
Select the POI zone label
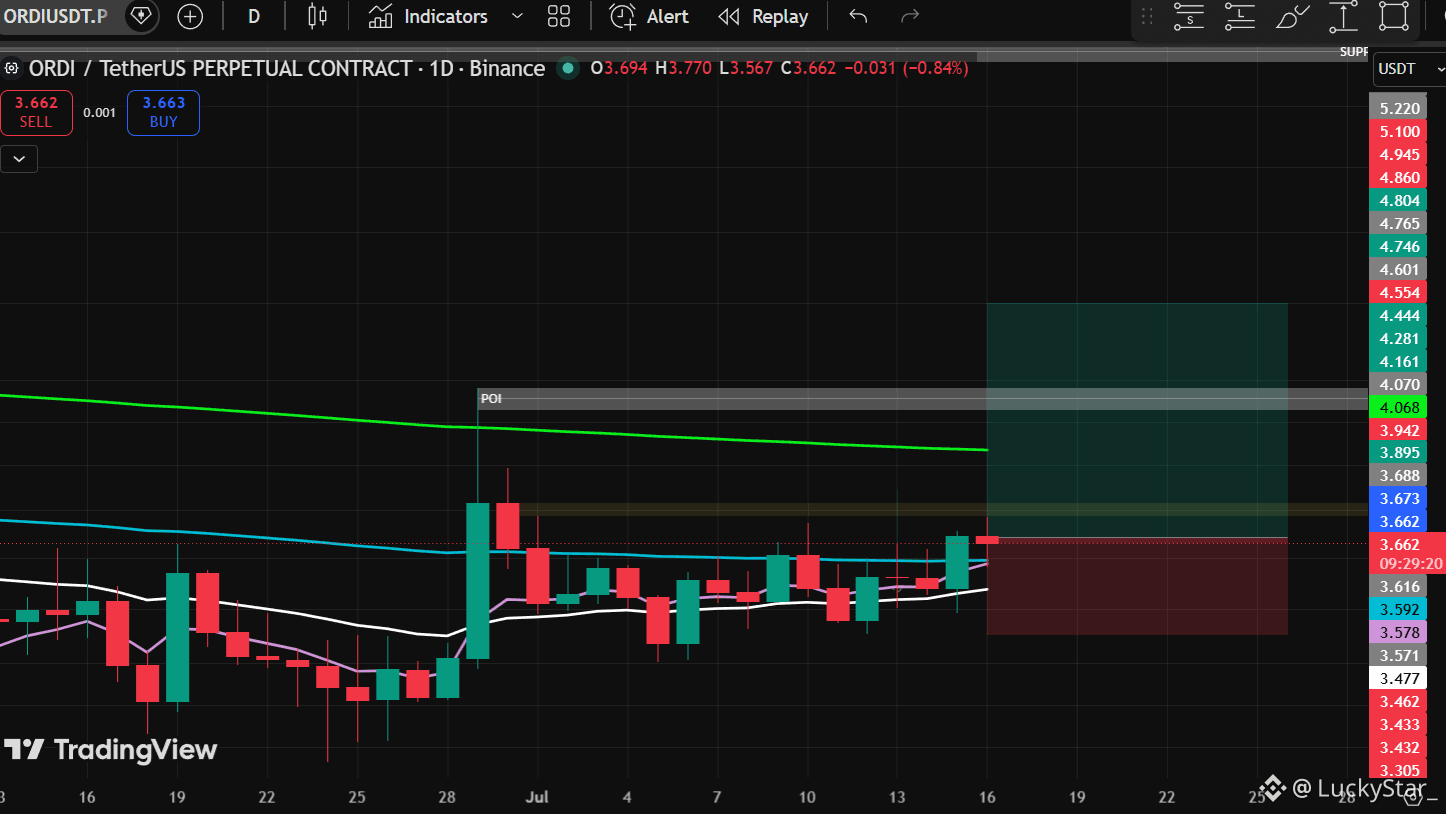pos(491,398)
